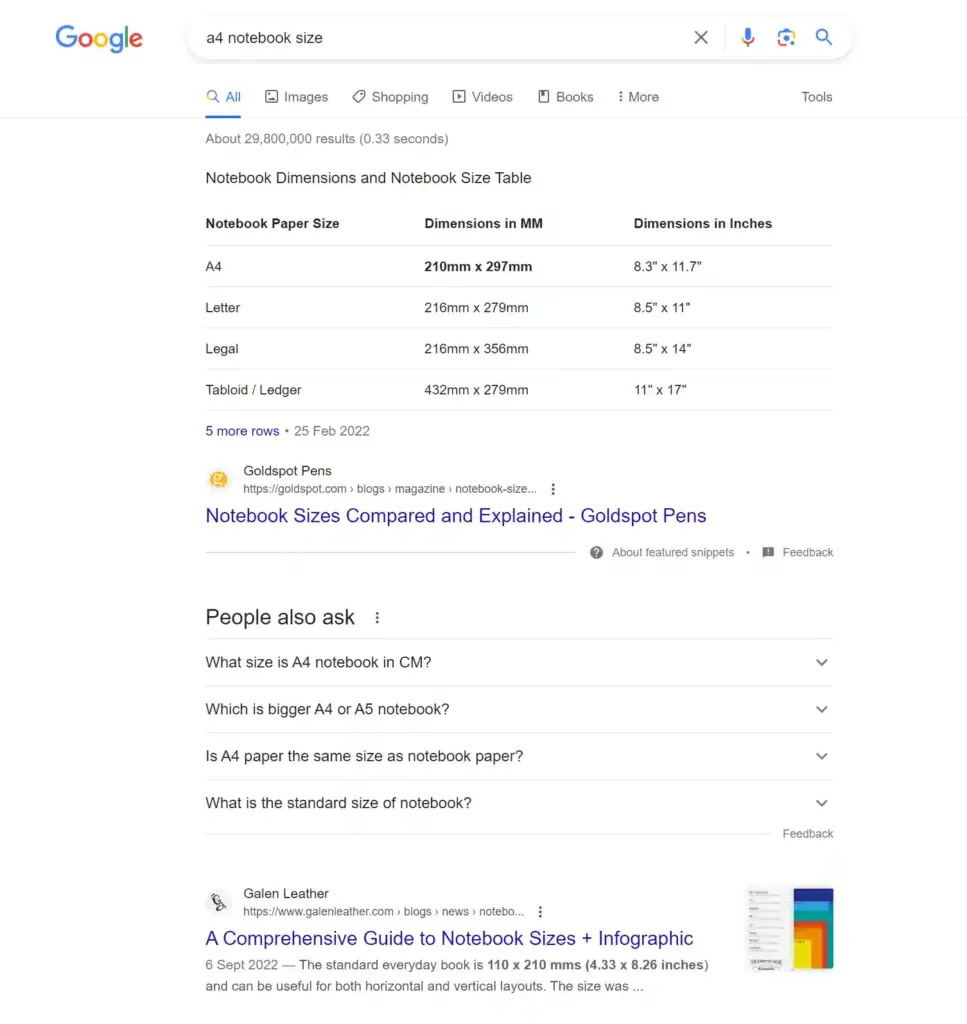Click About featured snippets question icon
This screenshot has height=1024, width=967.
point(596,552)
